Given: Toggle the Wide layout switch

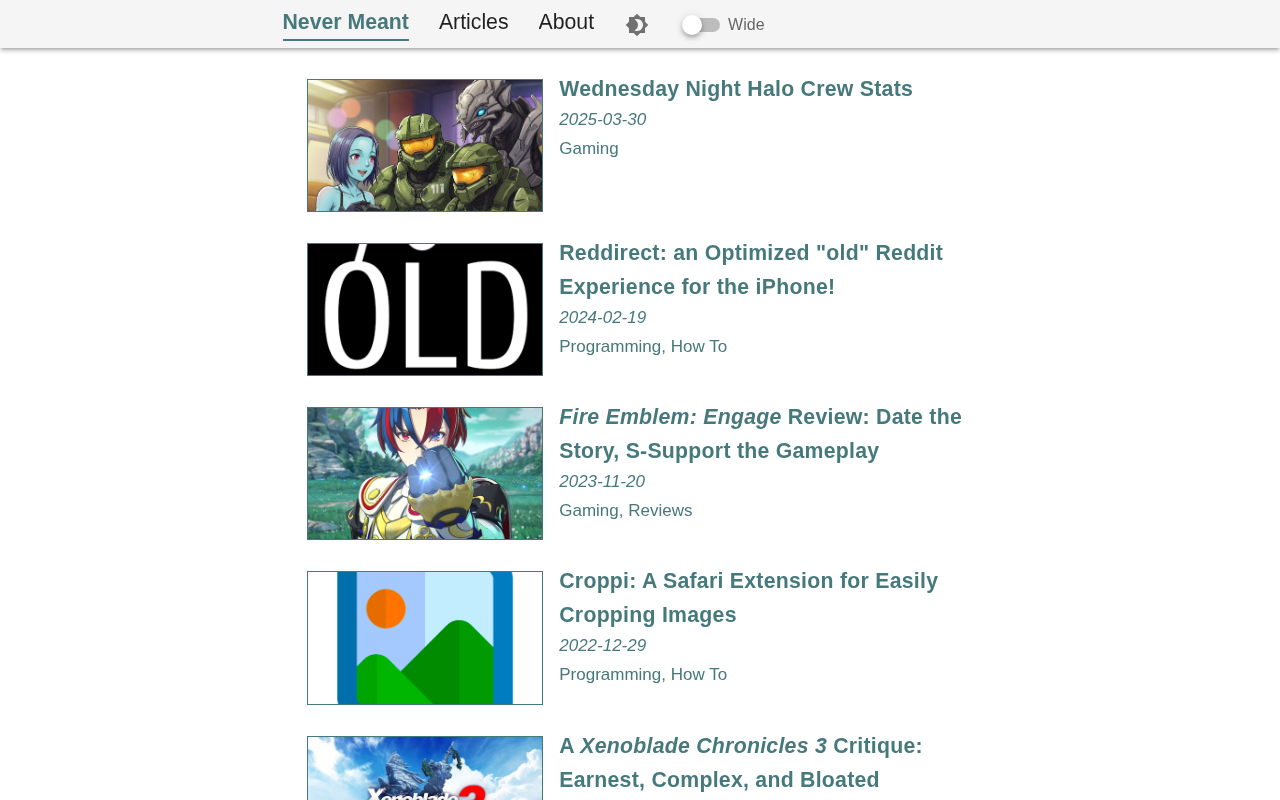Looking at the screenshot, I should point(701,25).
